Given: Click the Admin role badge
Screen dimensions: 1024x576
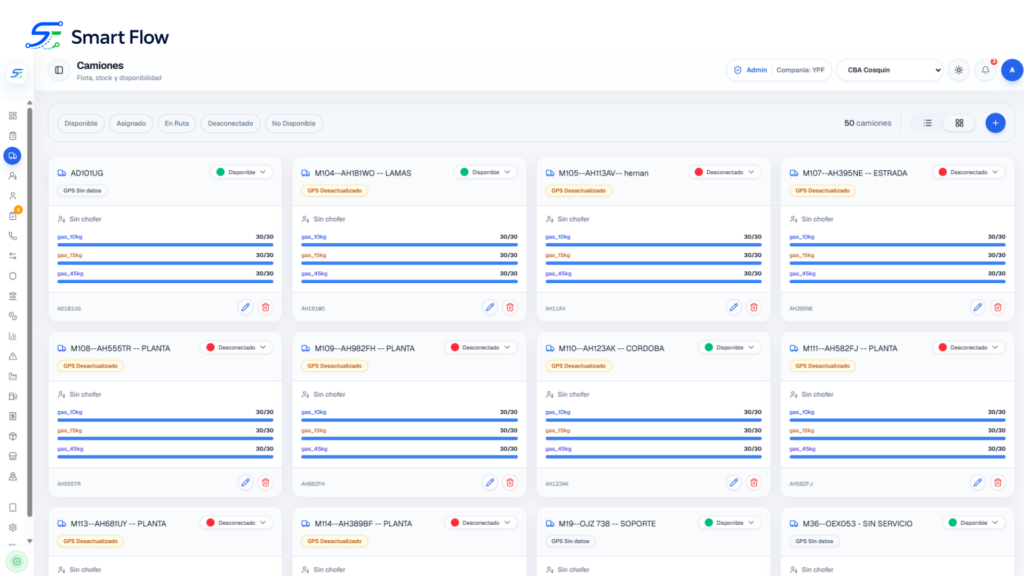Looking at the screenshot, I should pos(751,70).
